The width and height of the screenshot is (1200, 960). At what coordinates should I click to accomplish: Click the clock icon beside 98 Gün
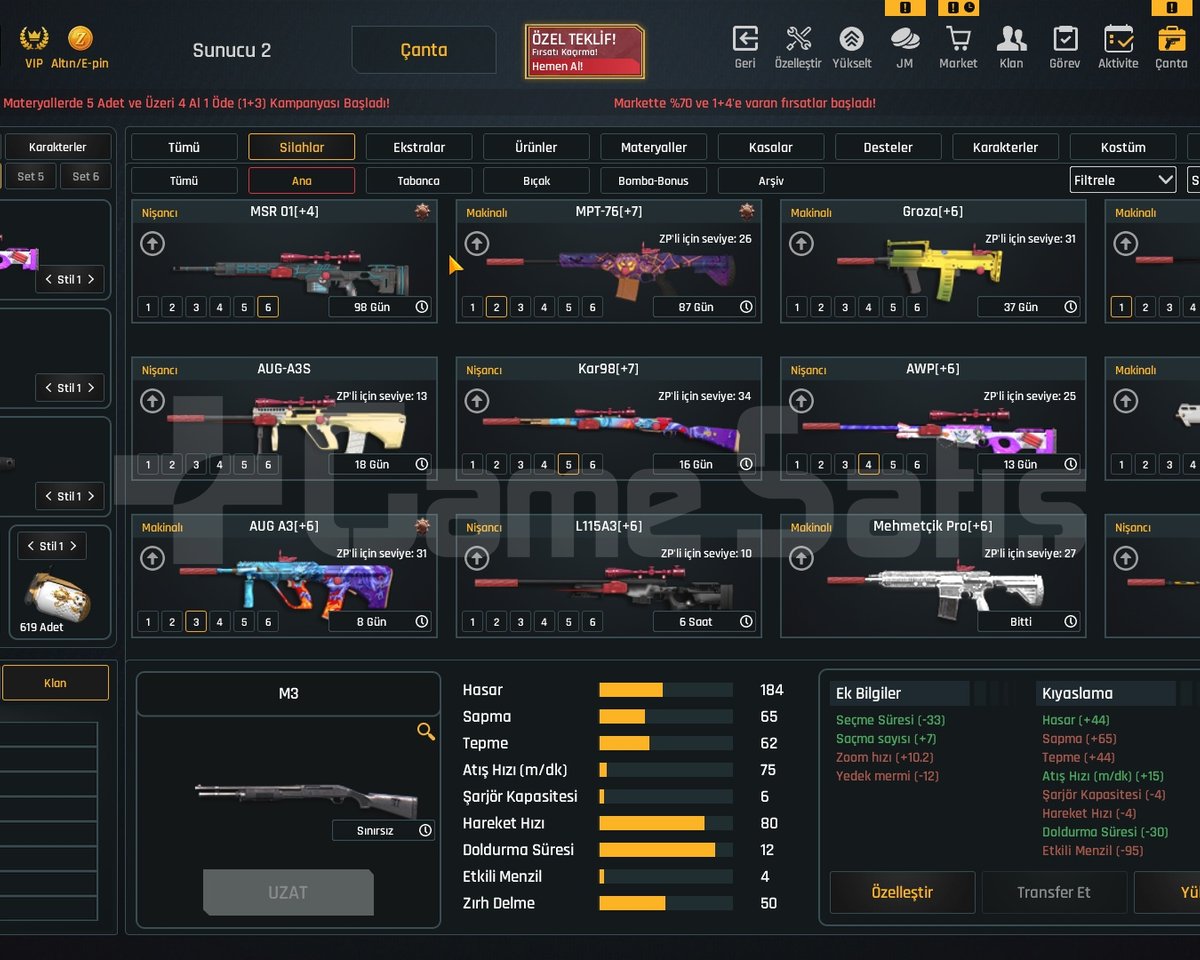click(422, 307)
